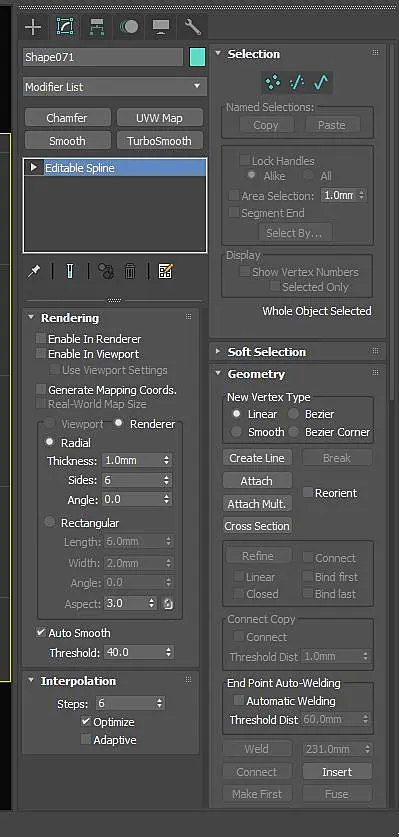Collapse the Geometry rollout
This screenshot has width=399, height=837.
click(x=218, y=373)
